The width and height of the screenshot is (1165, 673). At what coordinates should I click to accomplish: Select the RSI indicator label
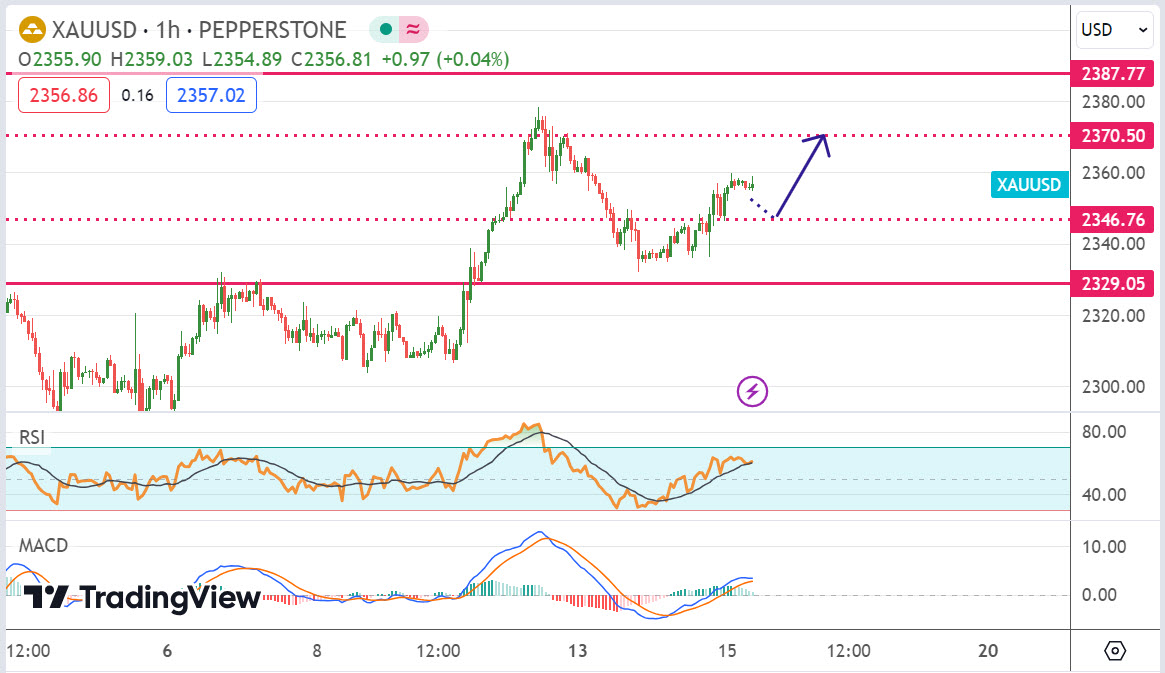point(32,437)
